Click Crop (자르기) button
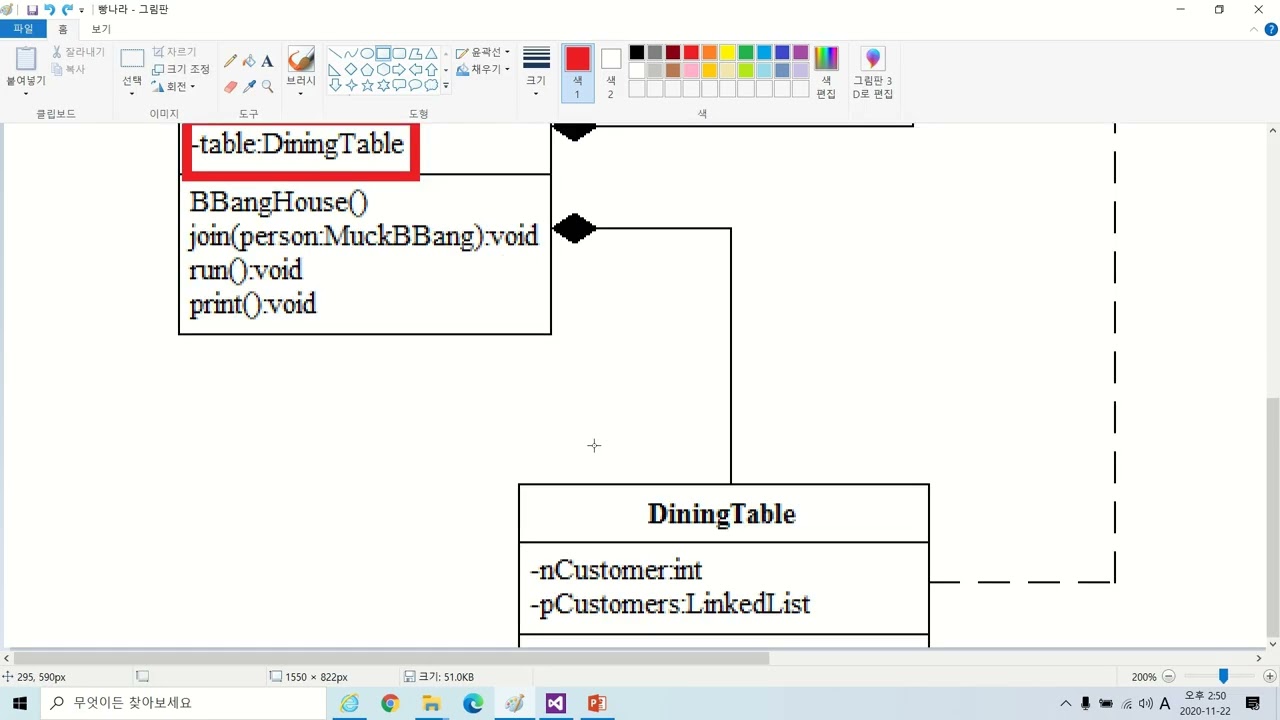The image size is (1280, 720). (x=174, y=52)
